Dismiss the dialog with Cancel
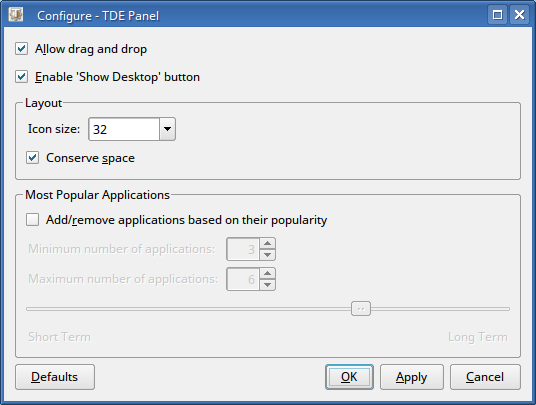Screen dimensions: 536x405 (485, 377)
